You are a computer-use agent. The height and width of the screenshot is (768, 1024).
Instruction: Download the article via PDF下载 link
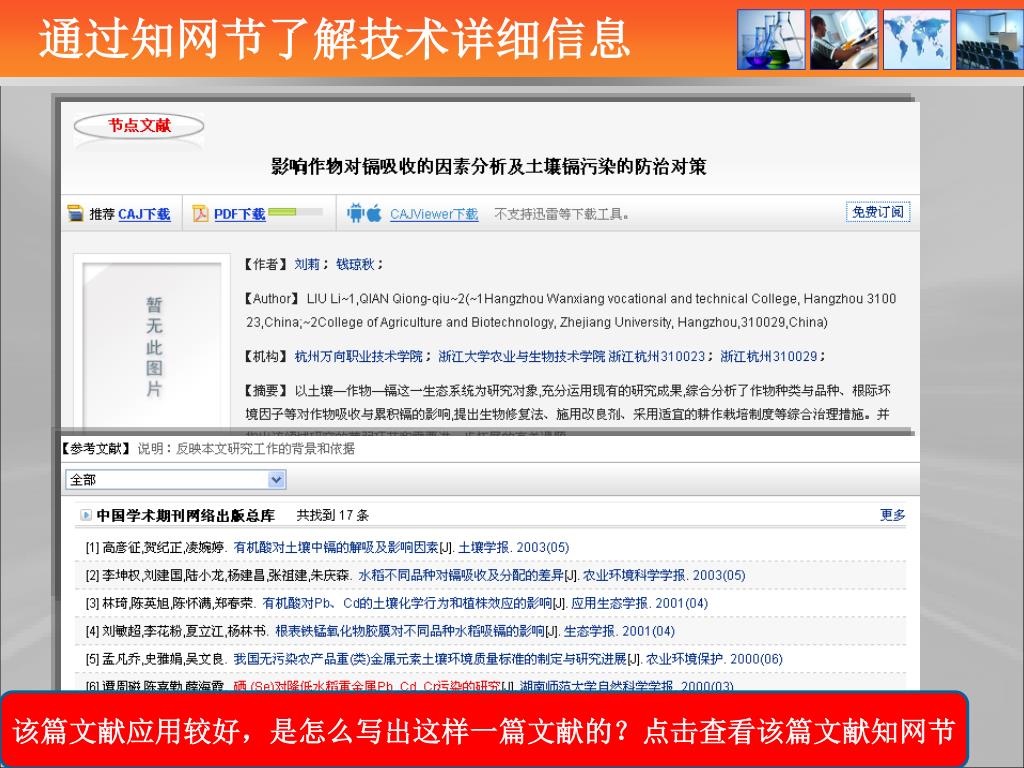[240, 214]
